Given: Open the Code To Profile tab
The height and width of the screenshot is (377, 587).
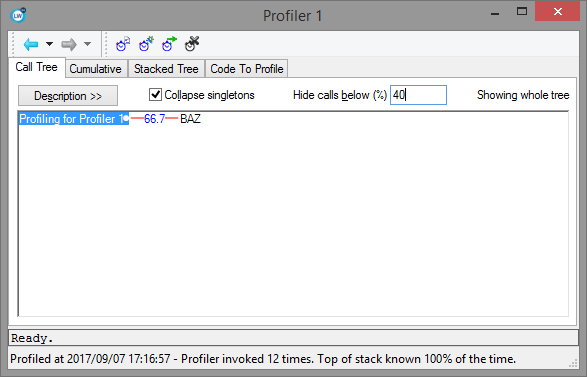Looking at the screenshot, I should 247,69.
